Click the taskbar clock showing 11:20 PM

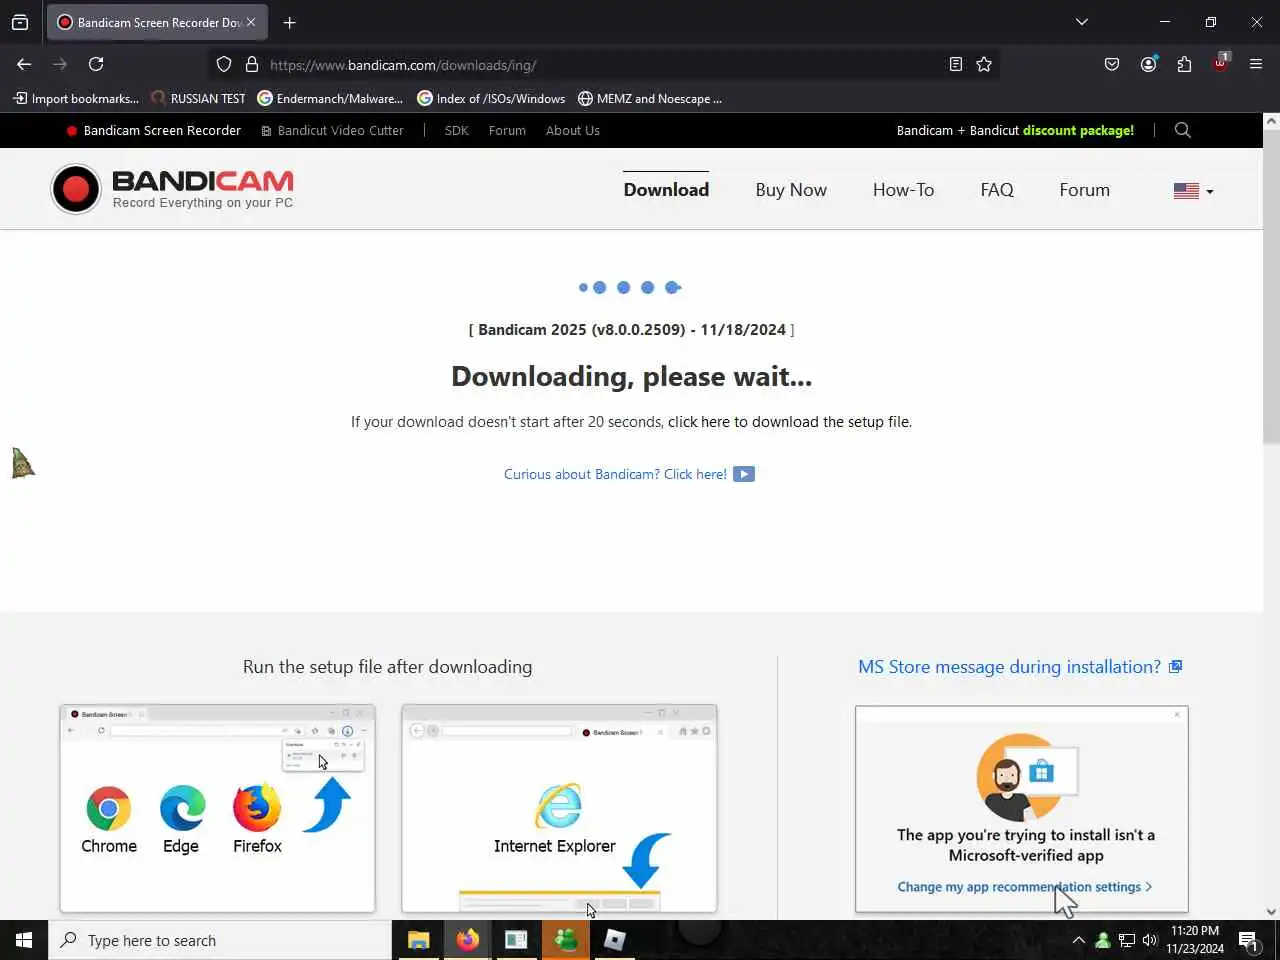pyautogui.click(x=1195, y=940)
